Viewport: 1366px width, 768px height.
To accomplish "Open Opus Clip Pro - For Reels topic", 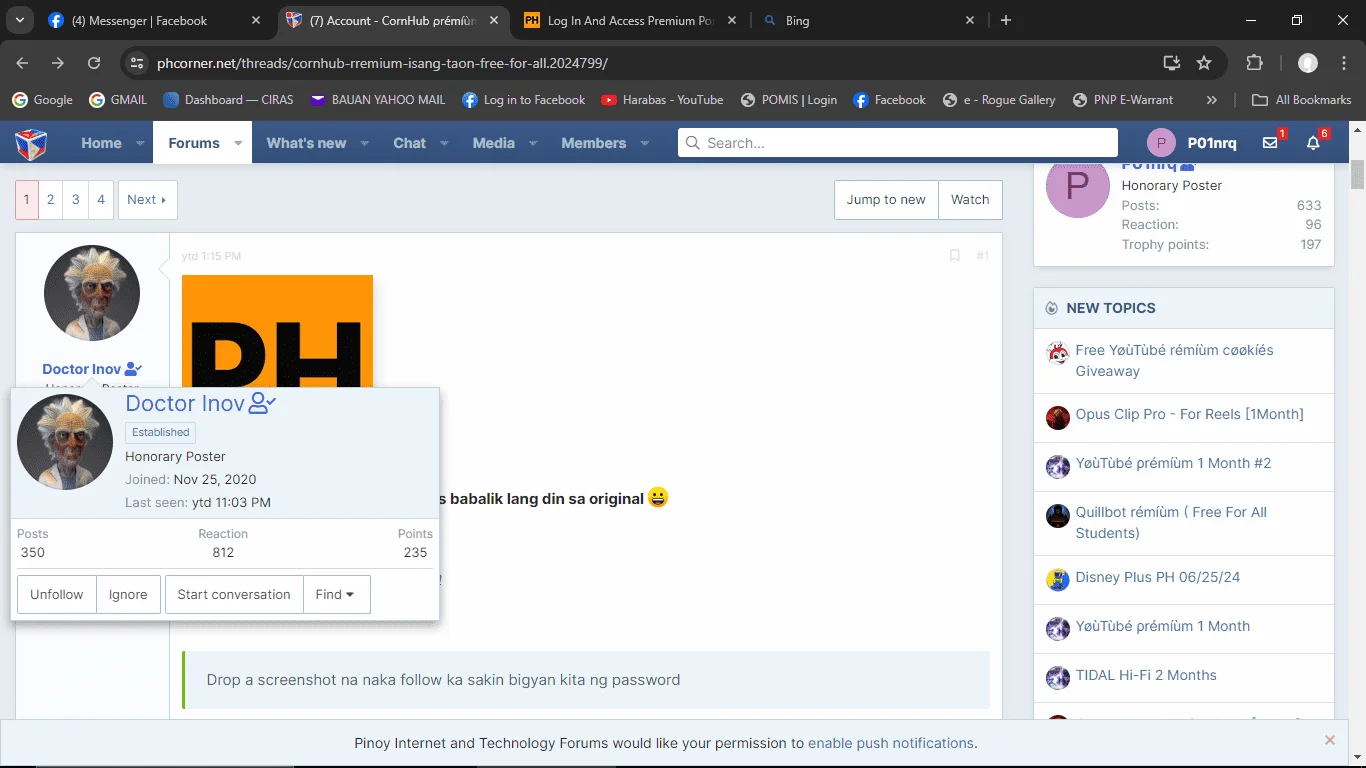I will point(1189,414).
